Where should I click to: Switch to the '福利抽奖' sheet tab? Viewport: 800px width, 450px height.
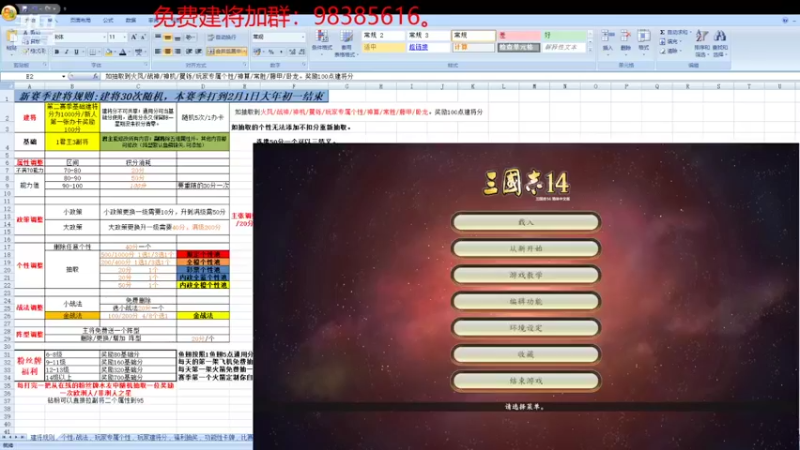(185, 438)
